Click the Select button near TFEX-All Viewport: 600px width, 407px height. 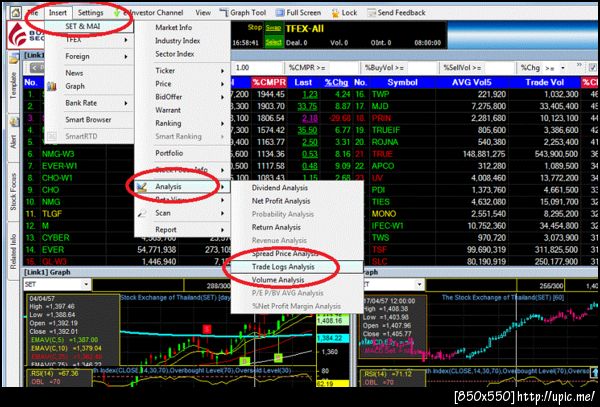(x=273, y=42)
